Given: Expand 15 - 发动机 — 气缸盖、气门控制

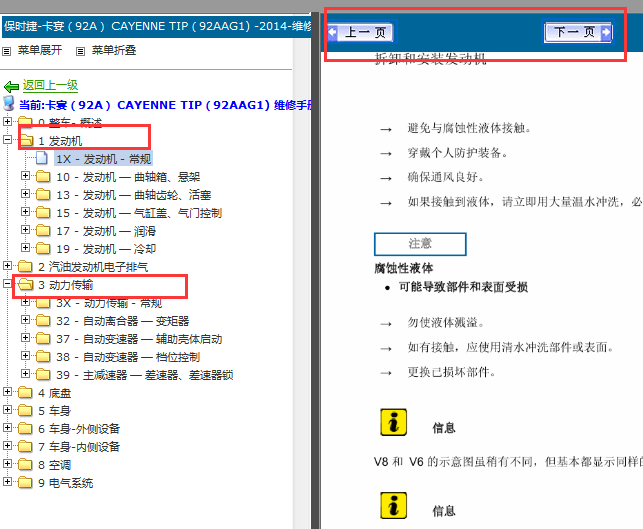Looking at the screenshot, I should coord(25,212).
